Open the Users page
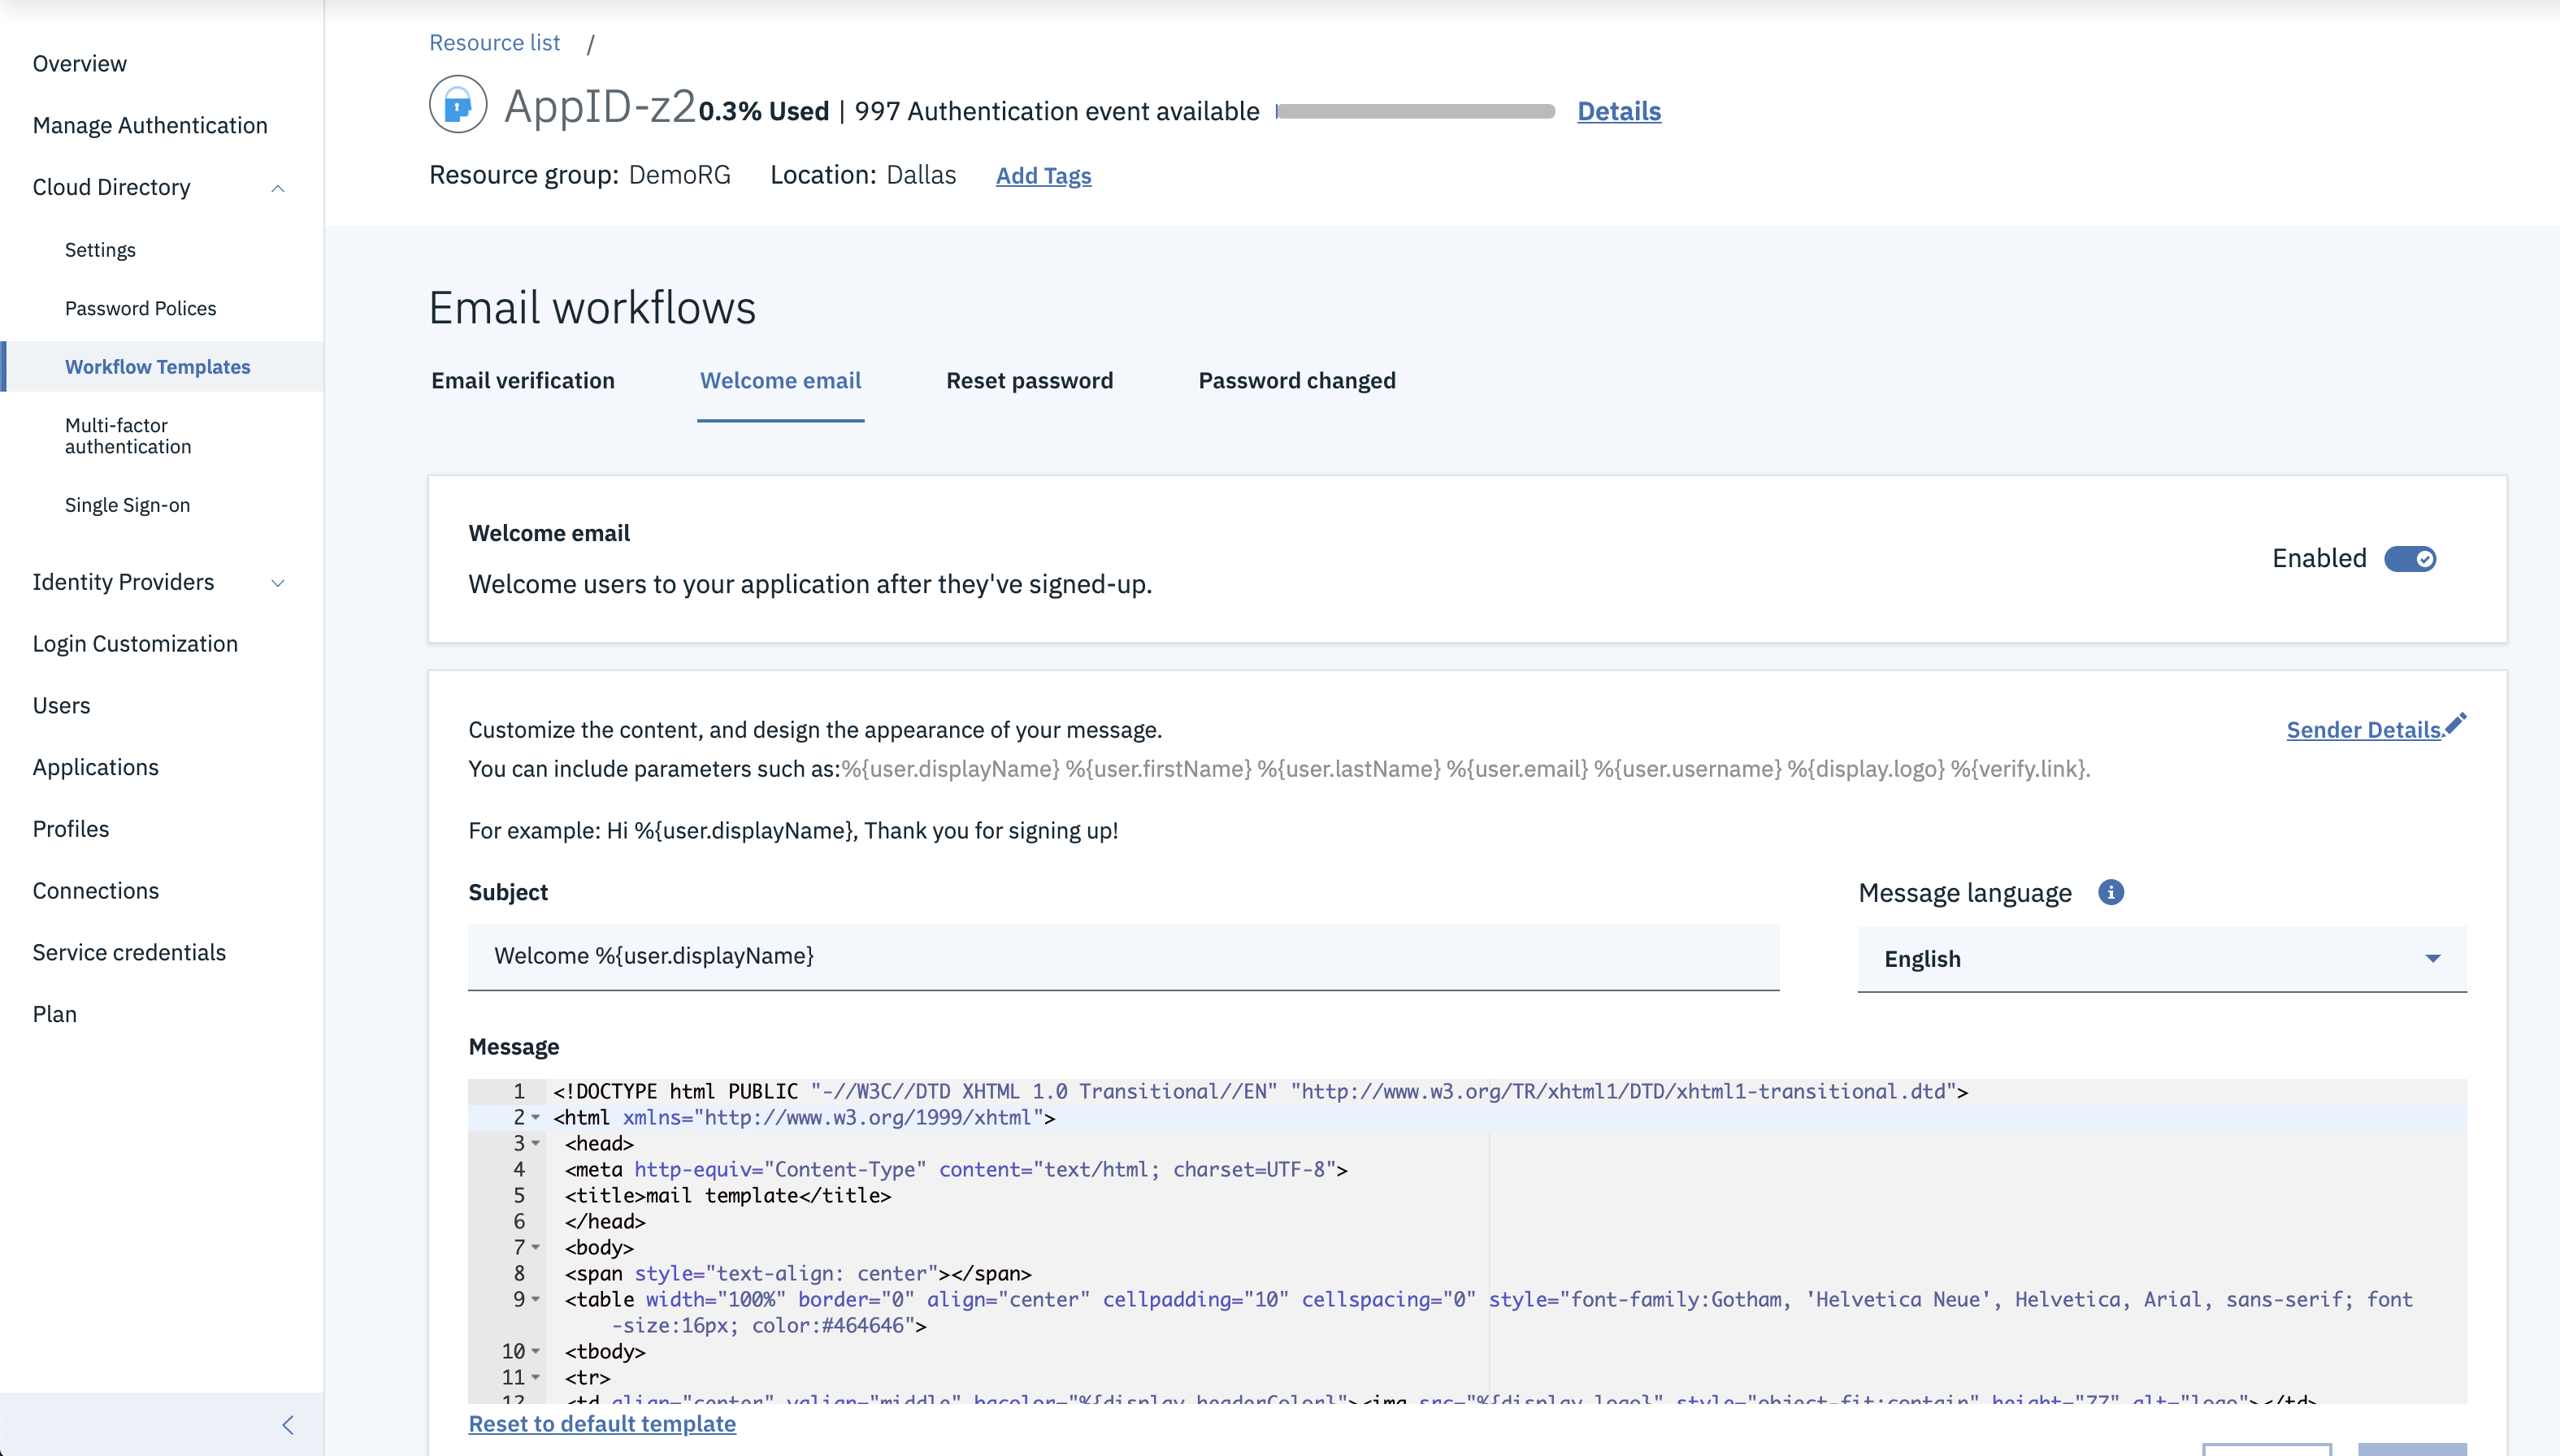 (61, 706)
